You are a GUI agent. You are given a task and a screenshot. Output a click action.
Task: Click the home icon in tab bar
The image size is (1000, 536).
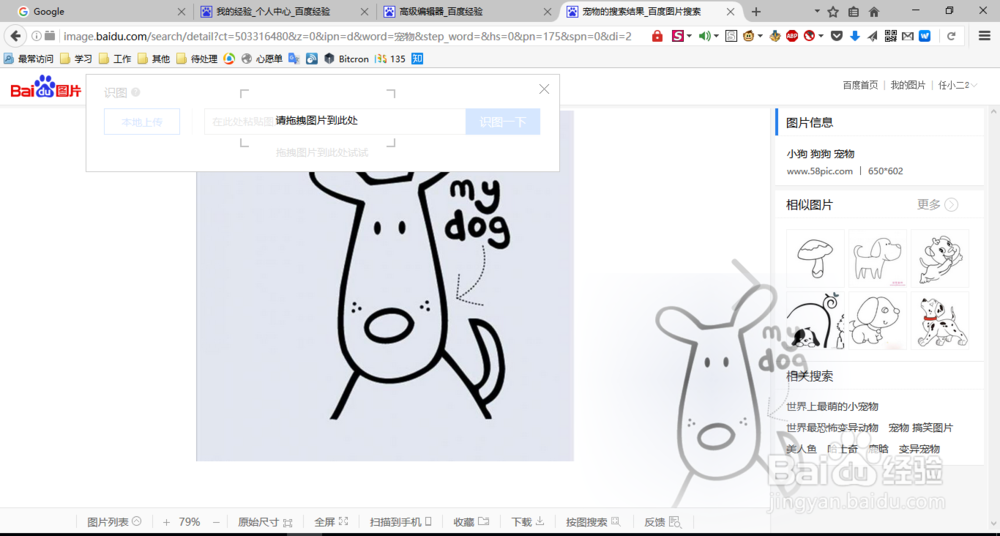pyautogui.click(x=874, y=11)
